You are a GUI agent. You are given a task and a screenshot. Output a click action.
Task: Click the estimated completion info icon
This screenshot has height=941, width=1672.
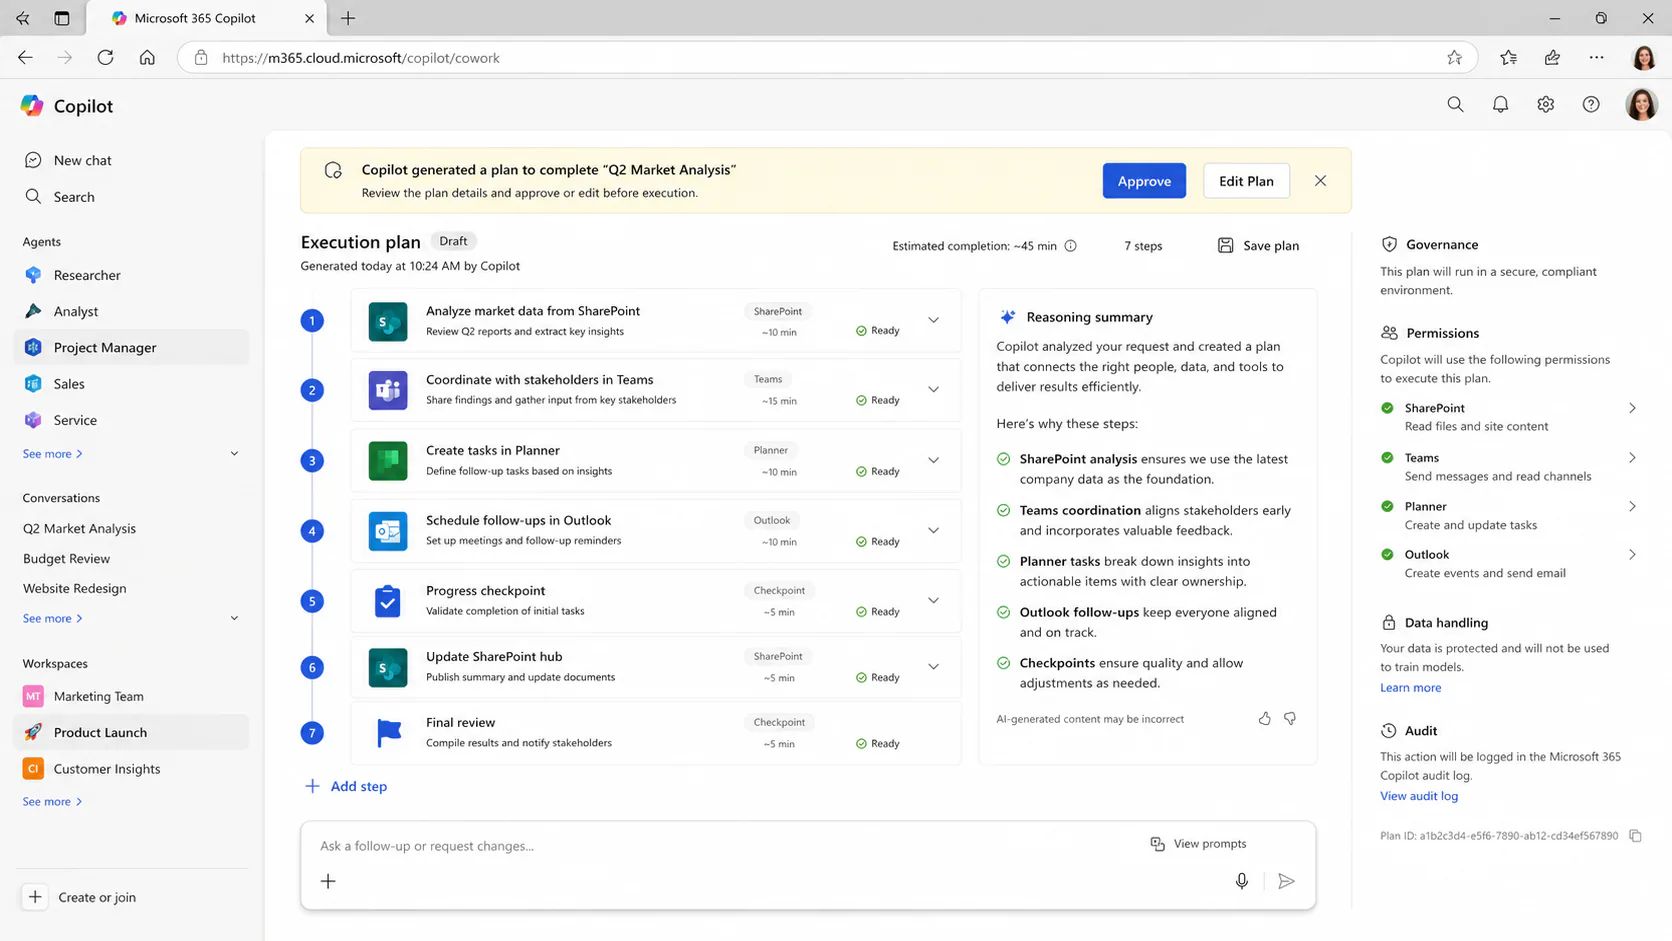point(1070,246)
